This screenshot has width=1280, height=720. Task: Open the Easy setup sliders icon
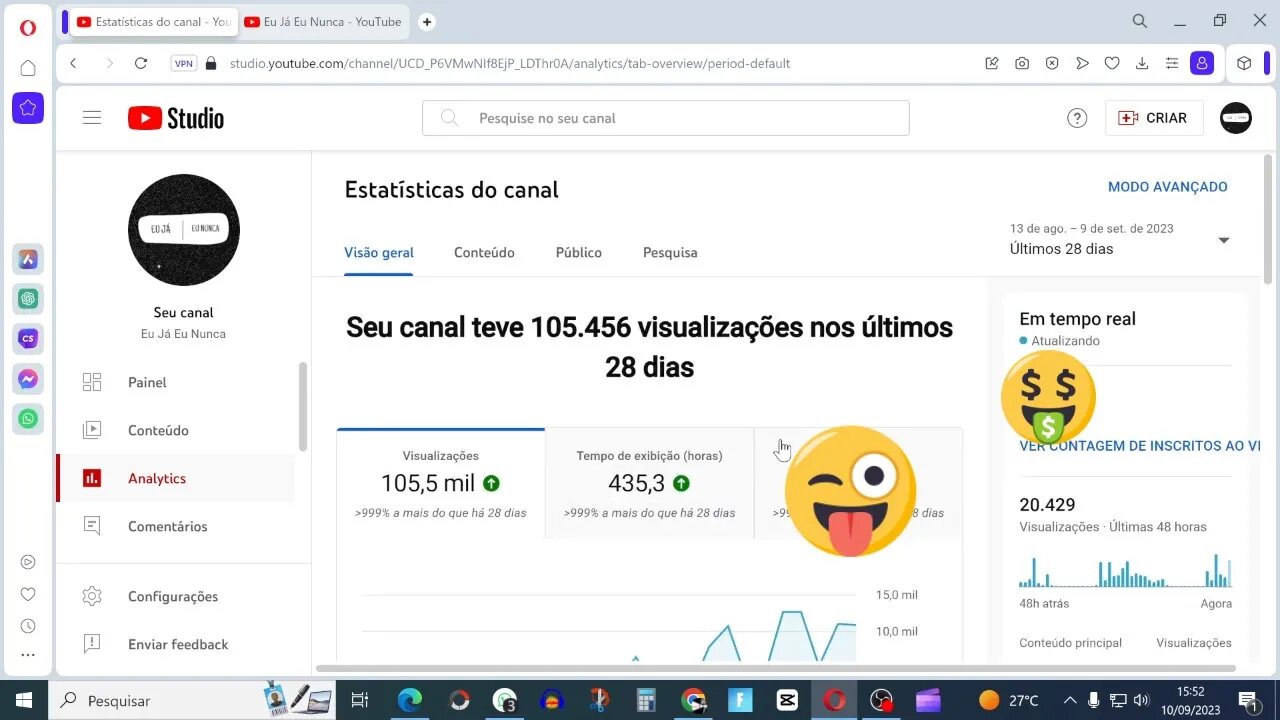1172,63
